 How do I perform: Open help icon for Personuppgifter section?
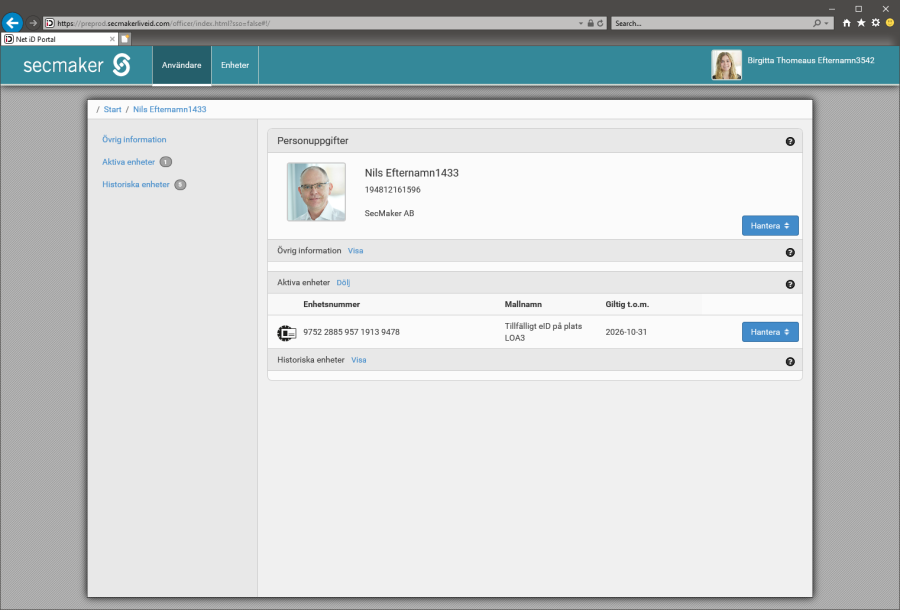pyautogui.click(x=790, y=142)
